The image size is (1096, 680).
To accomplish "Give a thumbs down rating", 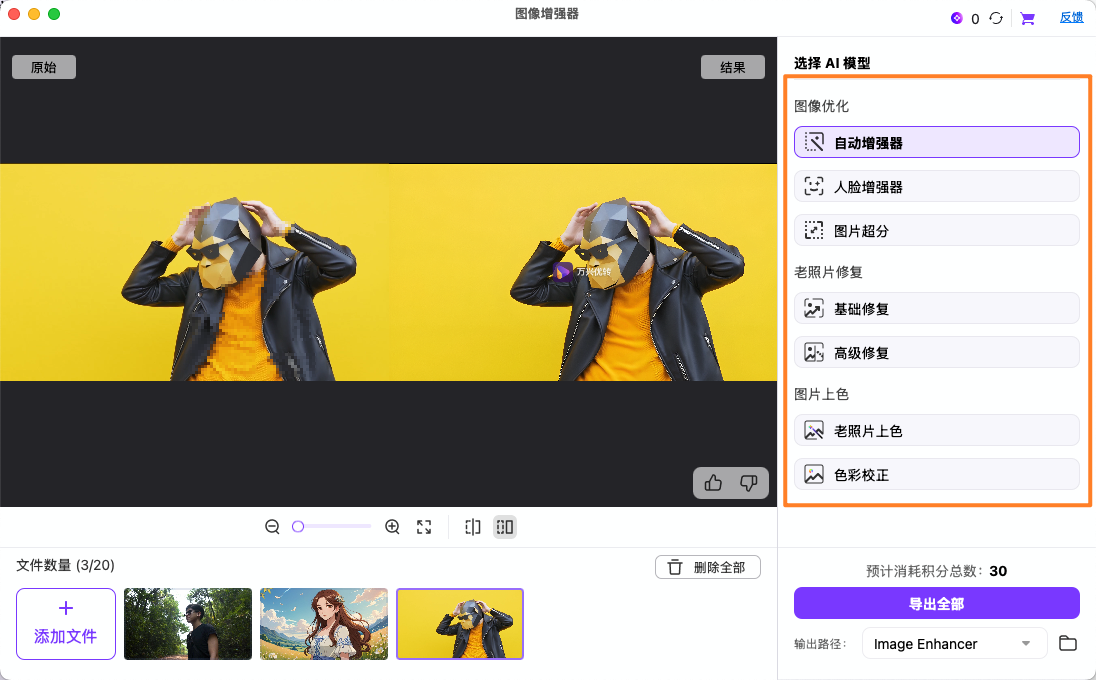I will pos(747,483).
